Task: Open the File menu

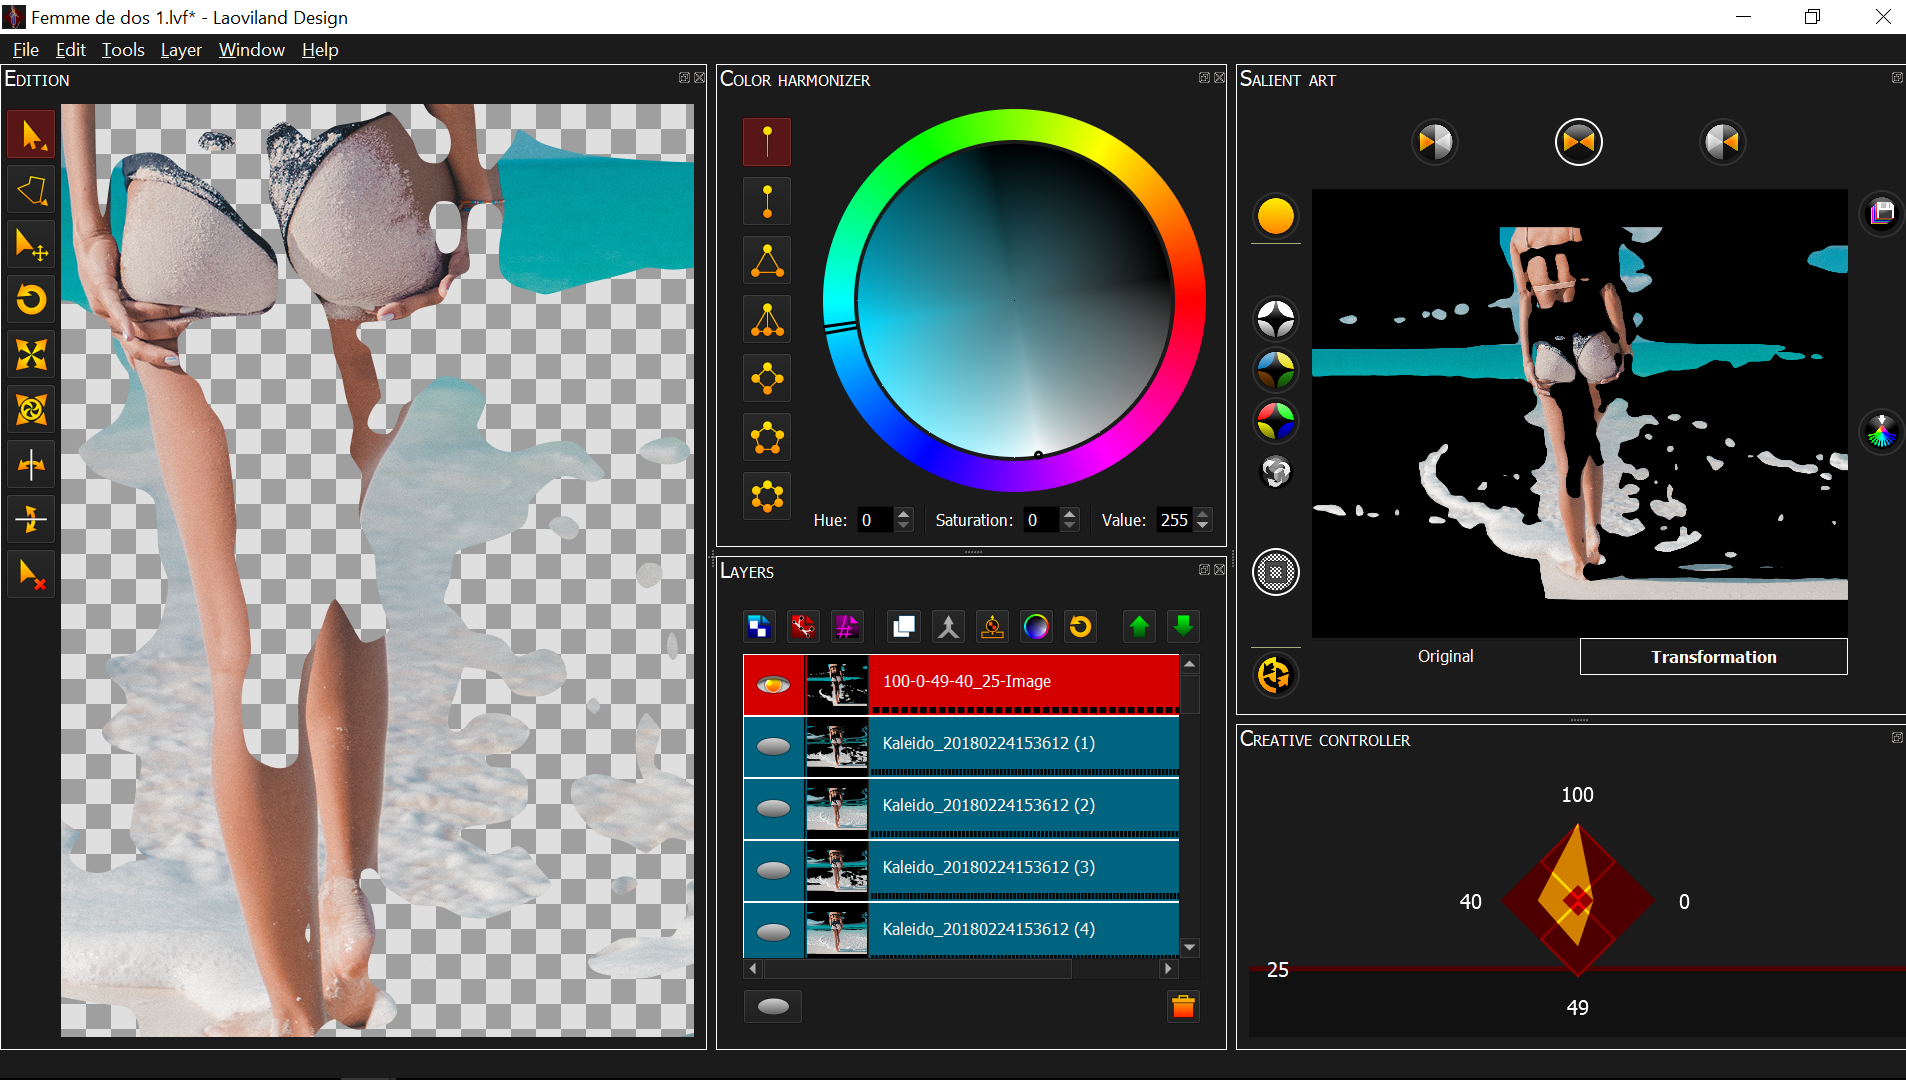Action: click(x=25, y=50)
